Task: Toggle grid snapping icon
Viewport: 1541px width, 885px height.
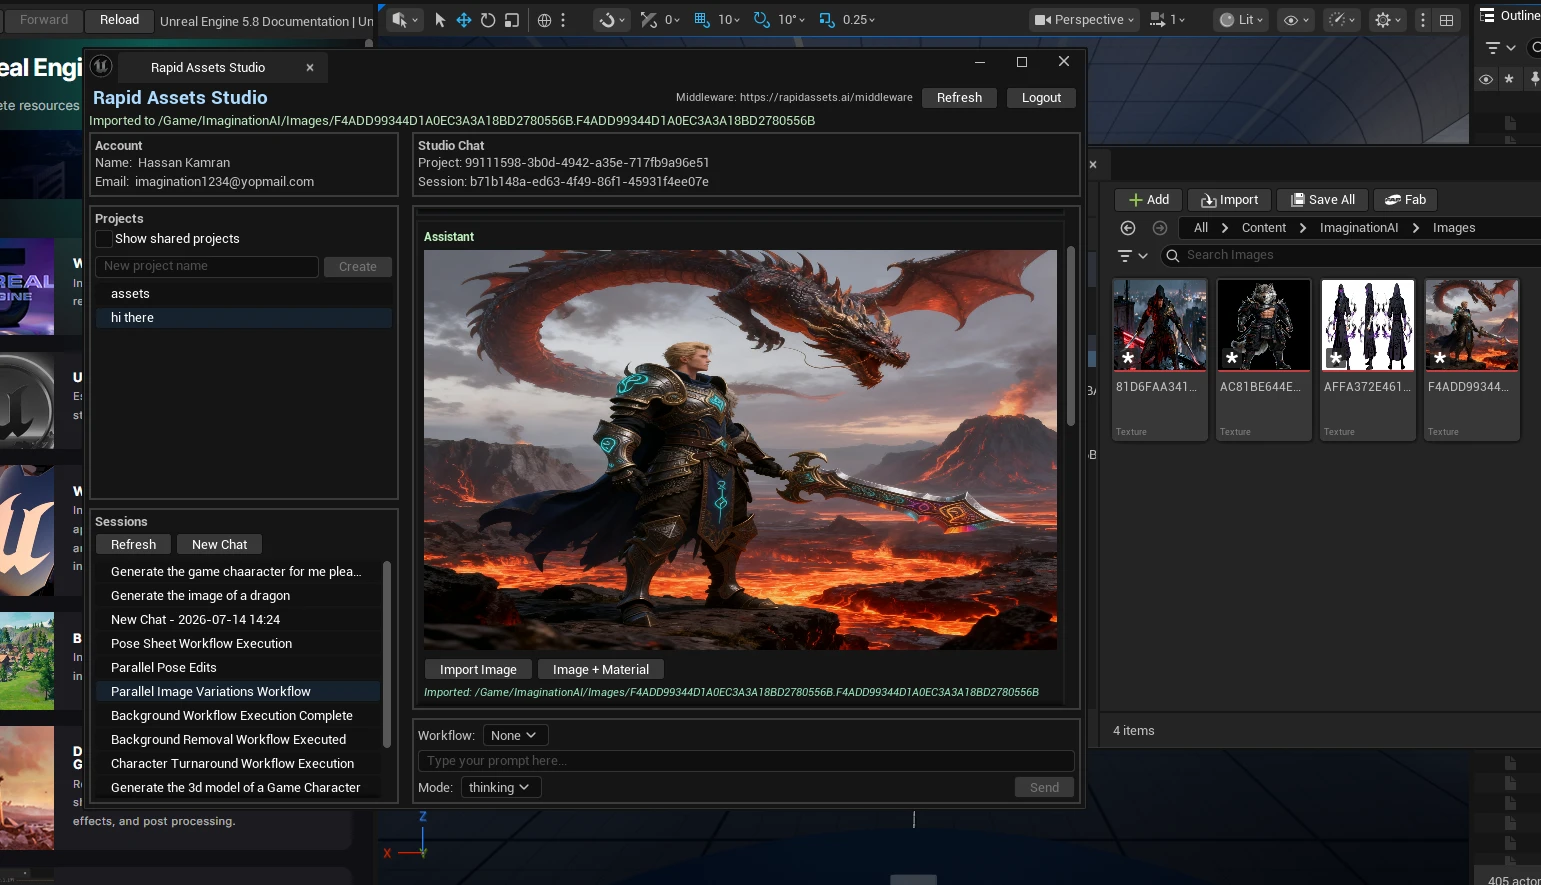Action: pyautogui.click(x=701, y=20)
